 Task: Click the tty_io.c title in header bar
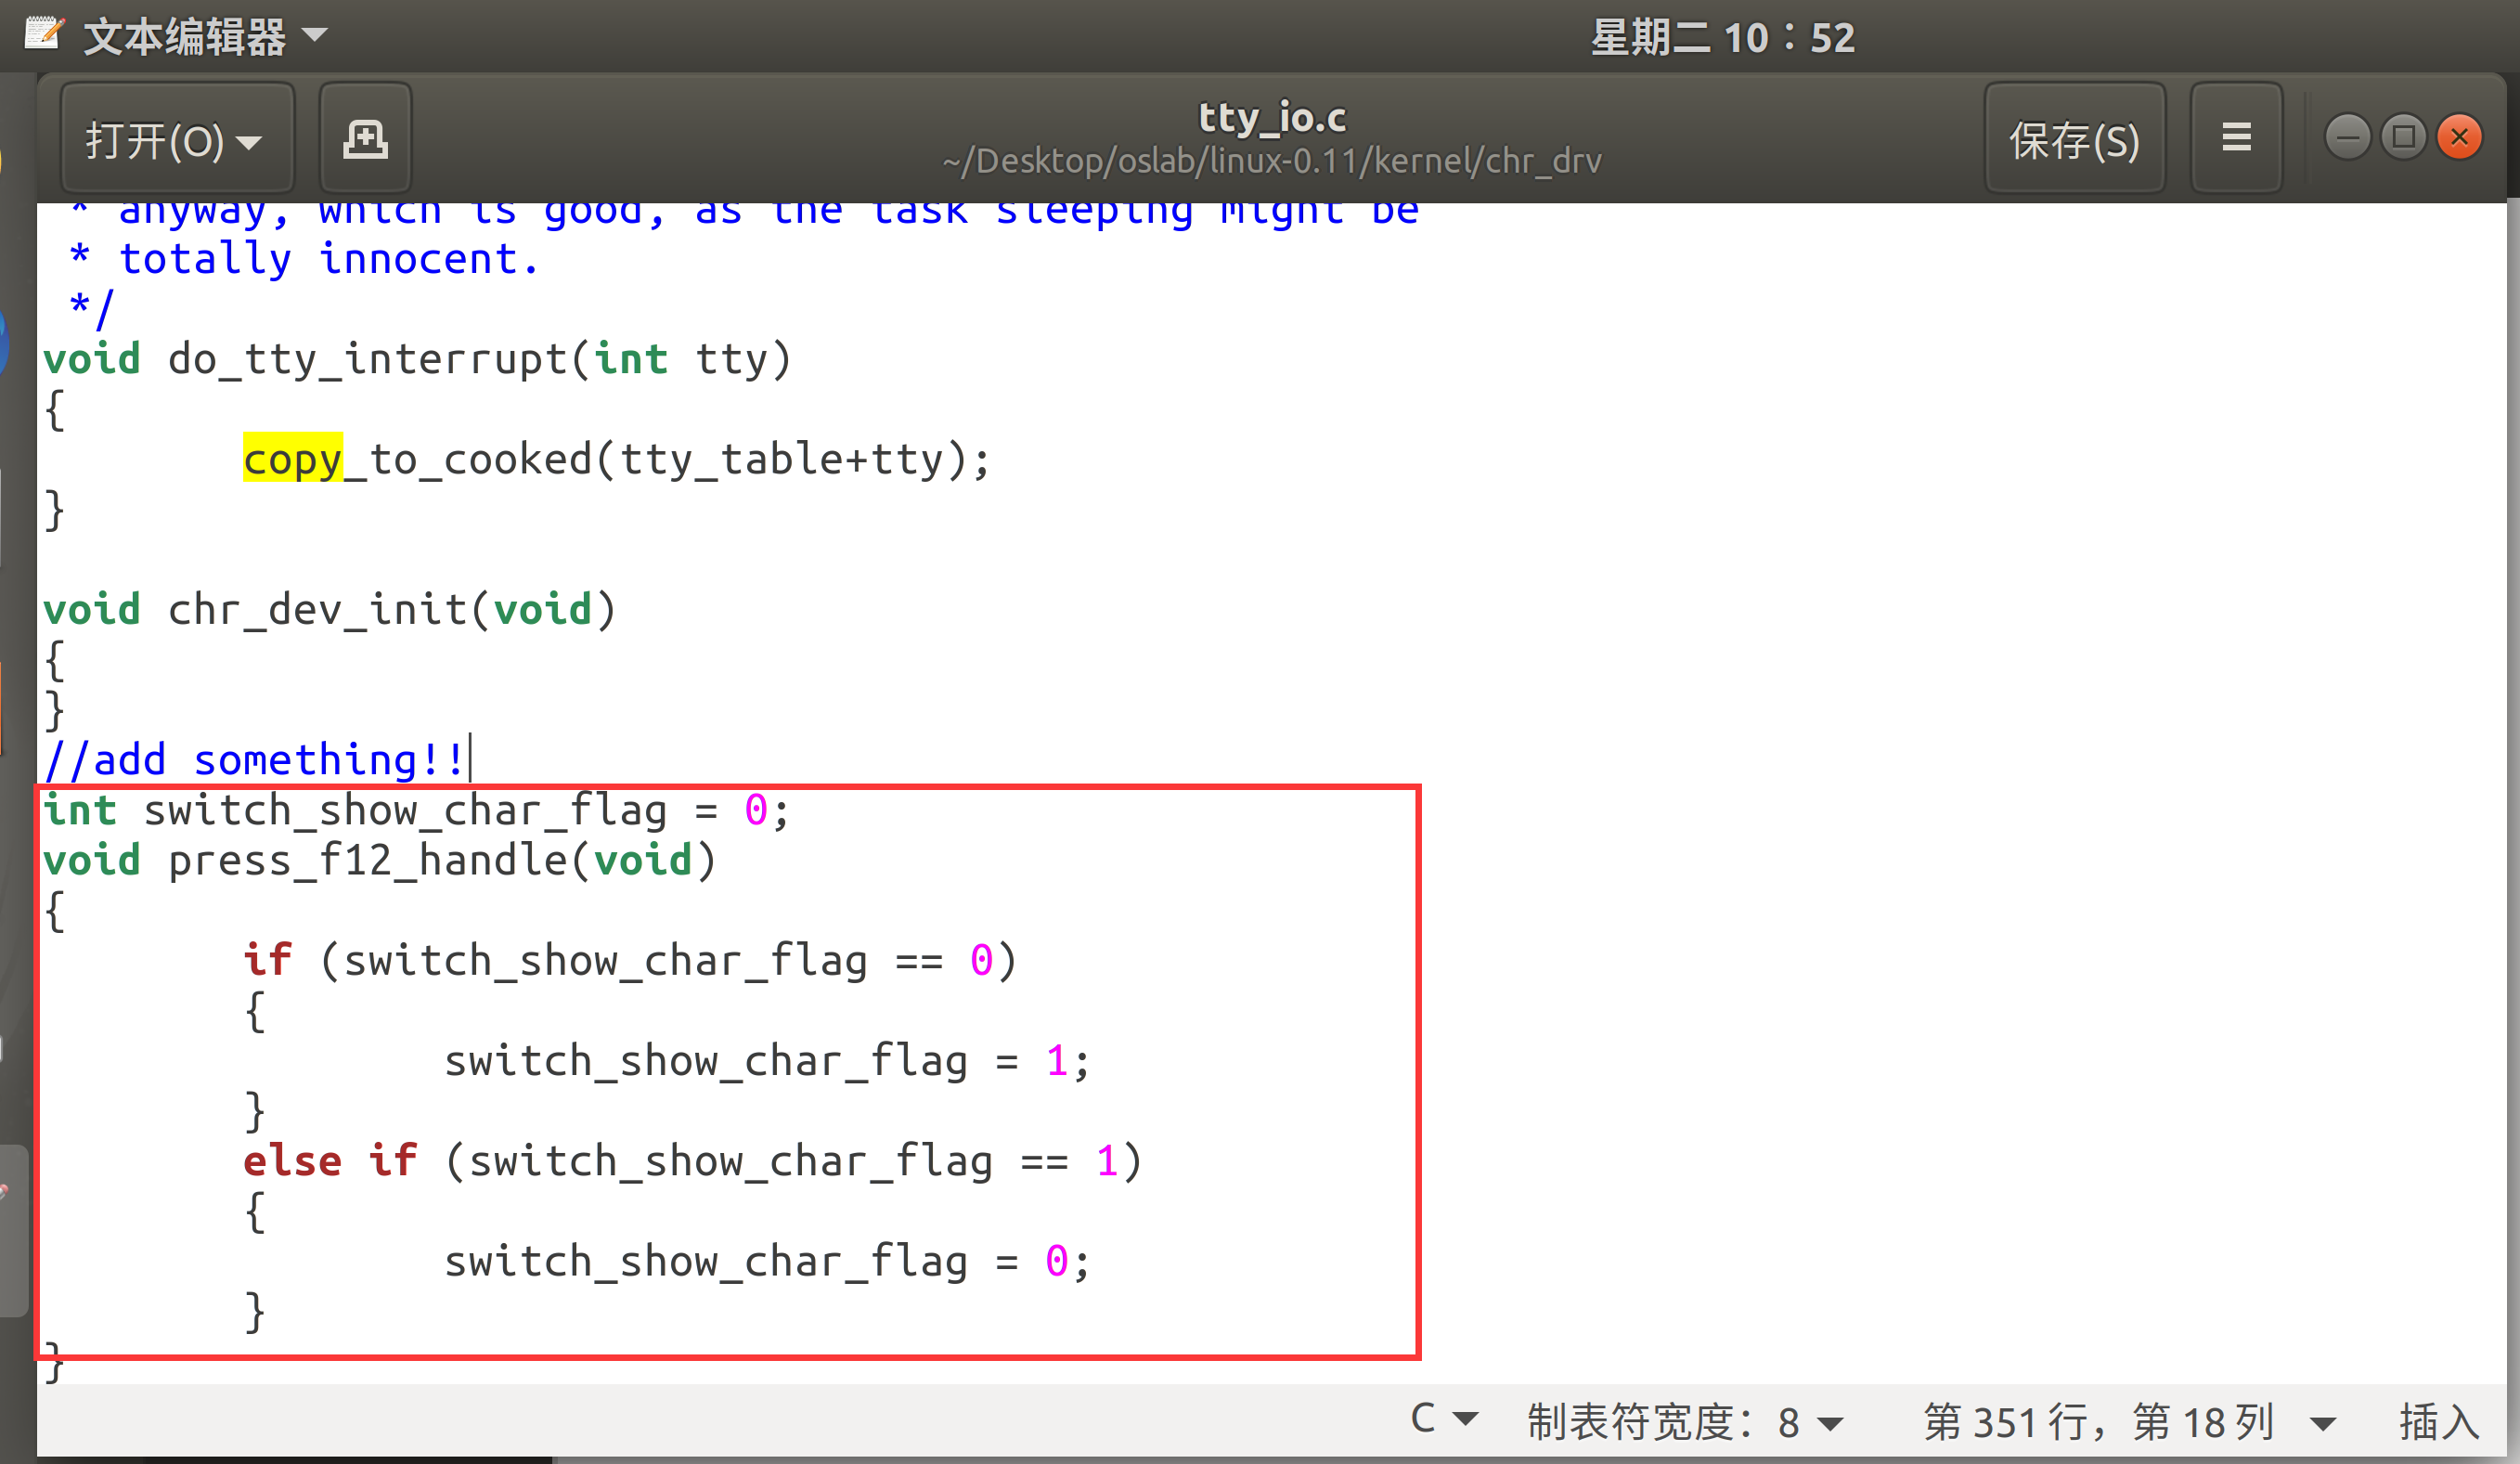(1272, 118)
